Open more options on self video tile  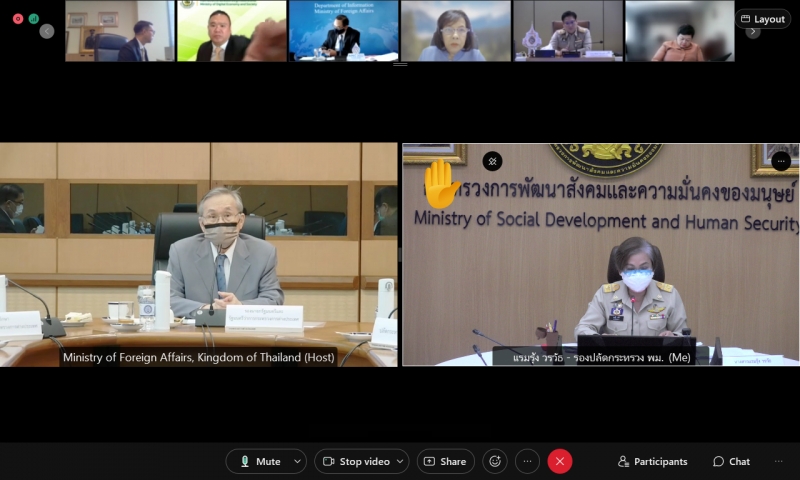781,161
